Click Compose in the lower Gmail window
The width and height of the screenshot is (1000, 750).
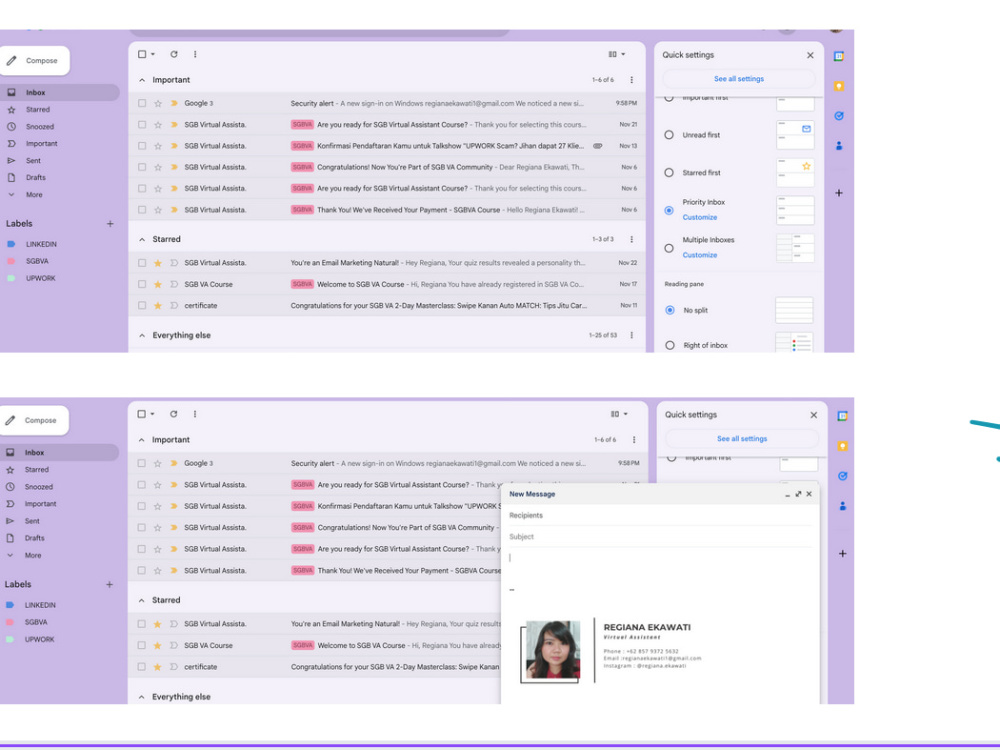pyautogui.click(x=34, y=420)
